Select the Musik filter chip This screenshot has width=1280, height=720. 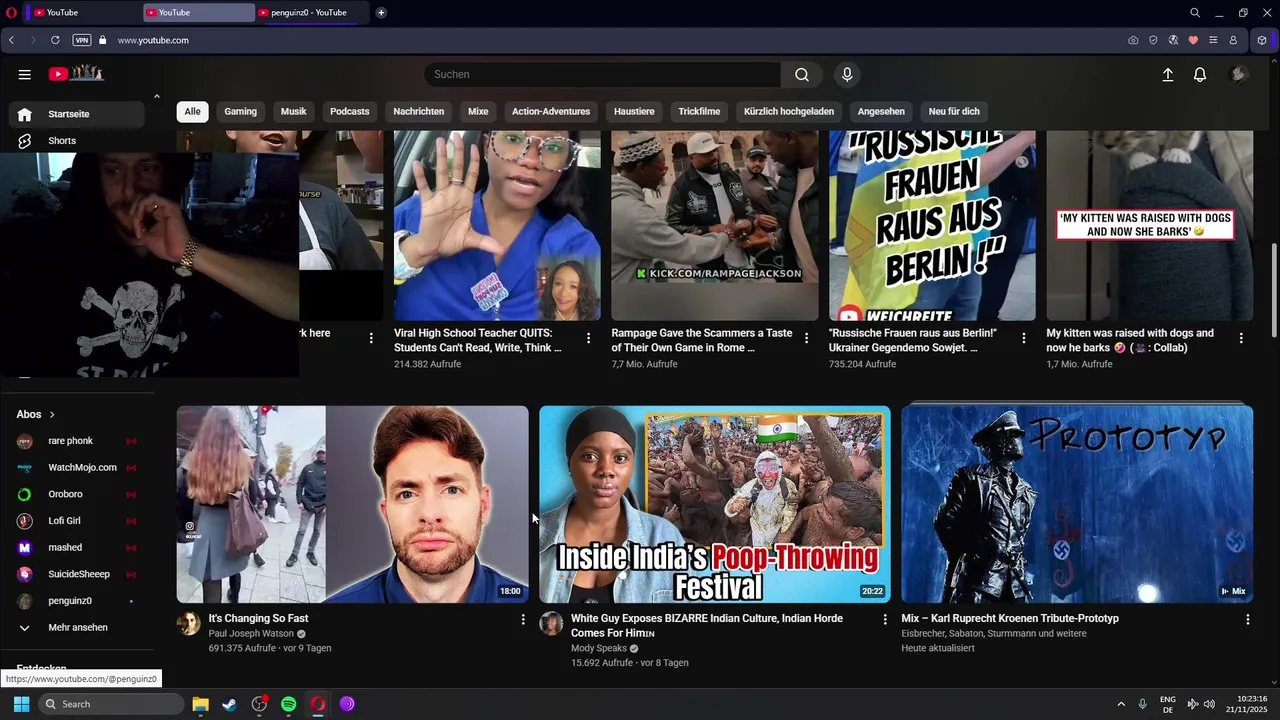(293, 111)
